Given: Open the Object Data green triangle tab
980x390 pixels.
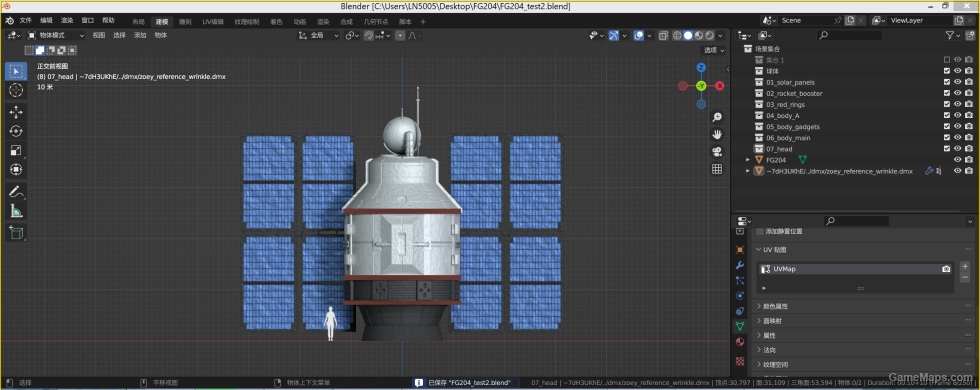Looking at the screenshot, I should click(x=740, y=326).
